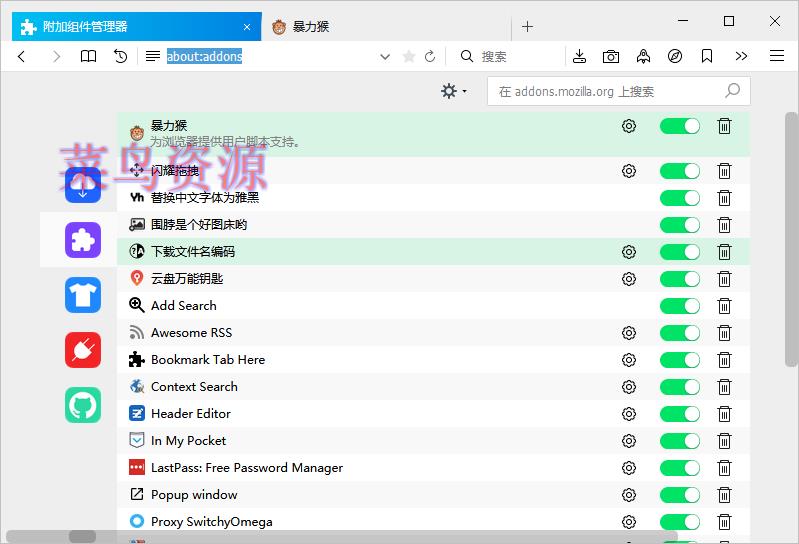Search addons.mozilla.org input field
Viewport: 799px width, 544px height.
619,91
